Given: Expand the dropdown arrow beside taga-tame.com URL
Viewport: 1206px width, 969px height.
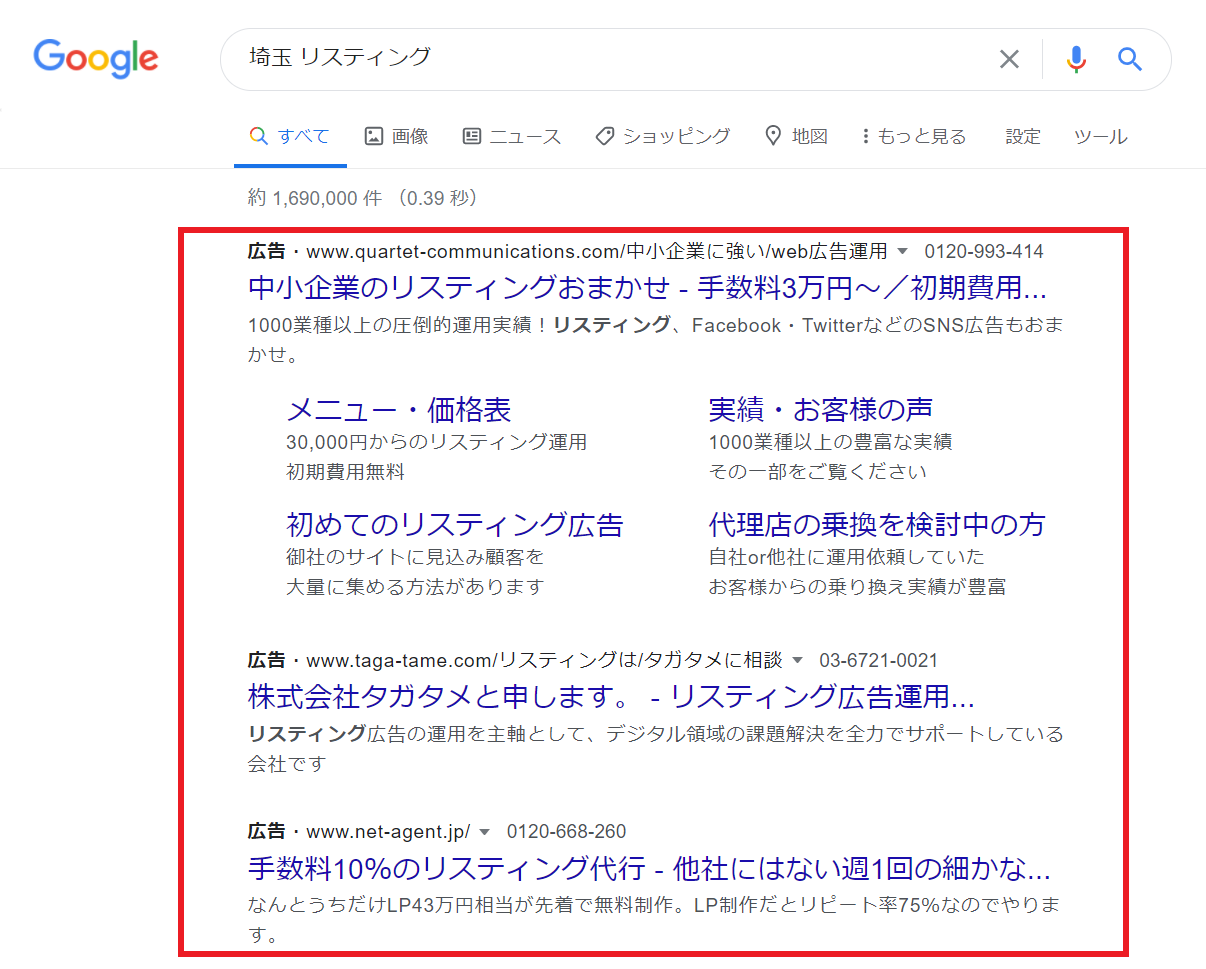Looking at the screenshot, I should pyautogui.click(x=797, y=660).
